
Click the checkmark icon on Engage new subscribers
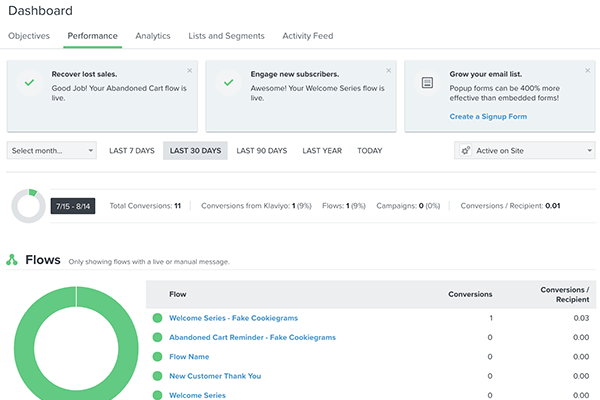[228, 83]
